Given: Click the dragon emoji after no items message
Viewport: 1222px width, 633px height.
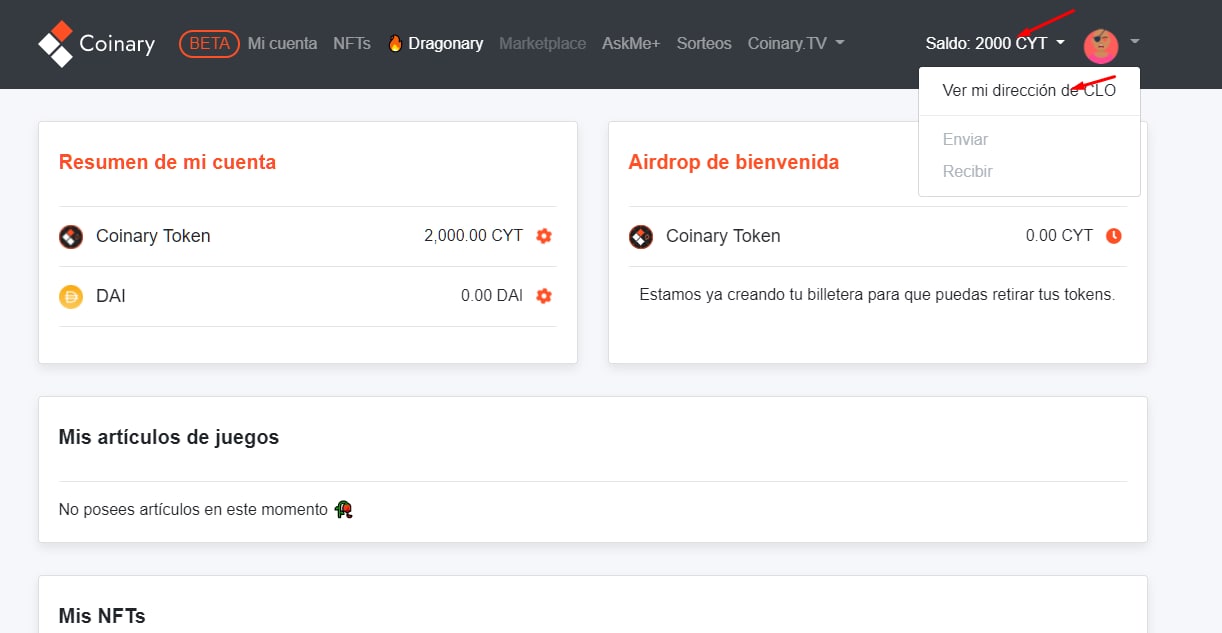Looking at the screenshot, I should (x=343, y=510).
